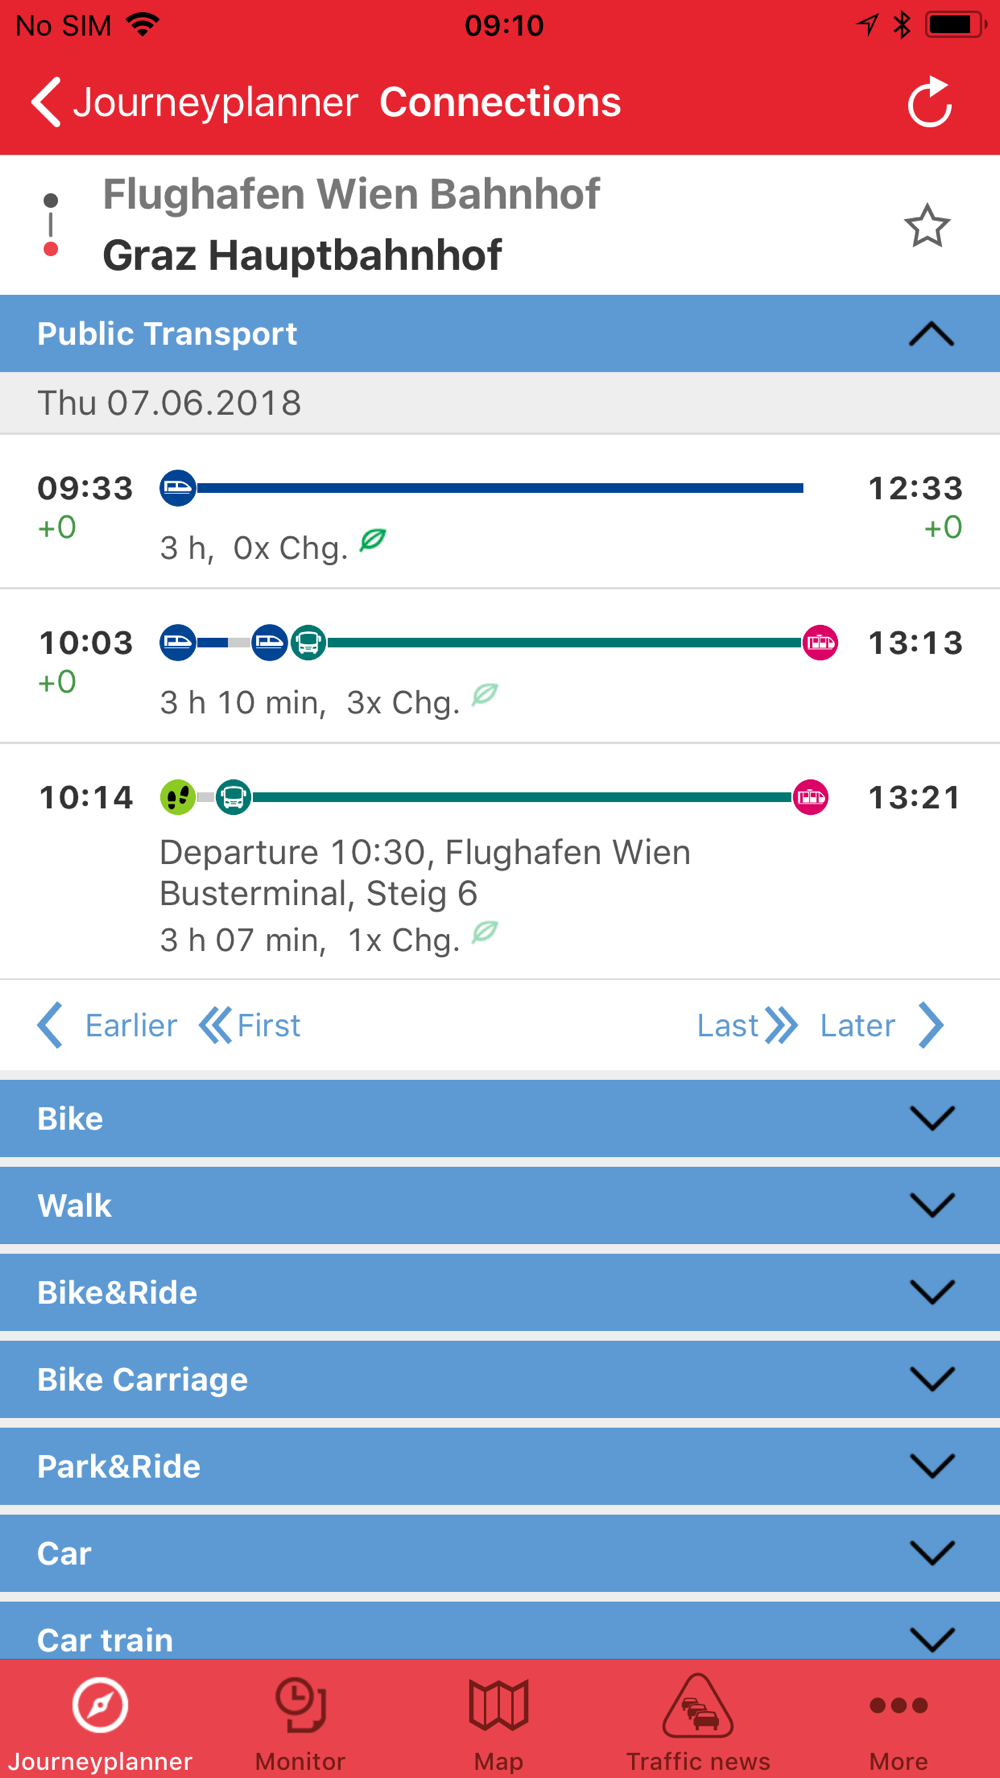Select the 09:33 direct train connection
The width and height of the screenshot is (1000, 1778).
500,511
